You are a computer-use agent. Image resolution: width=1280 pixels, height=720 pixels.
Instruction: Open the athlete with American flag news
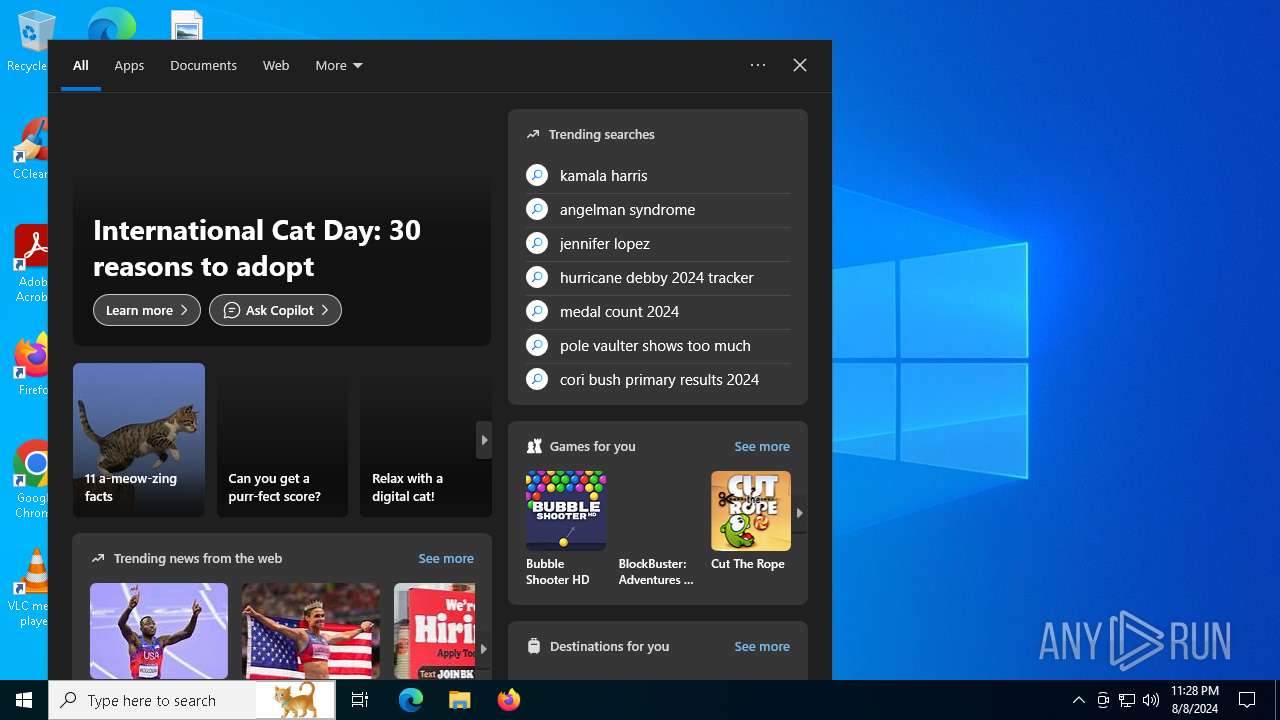click(311, 631)
